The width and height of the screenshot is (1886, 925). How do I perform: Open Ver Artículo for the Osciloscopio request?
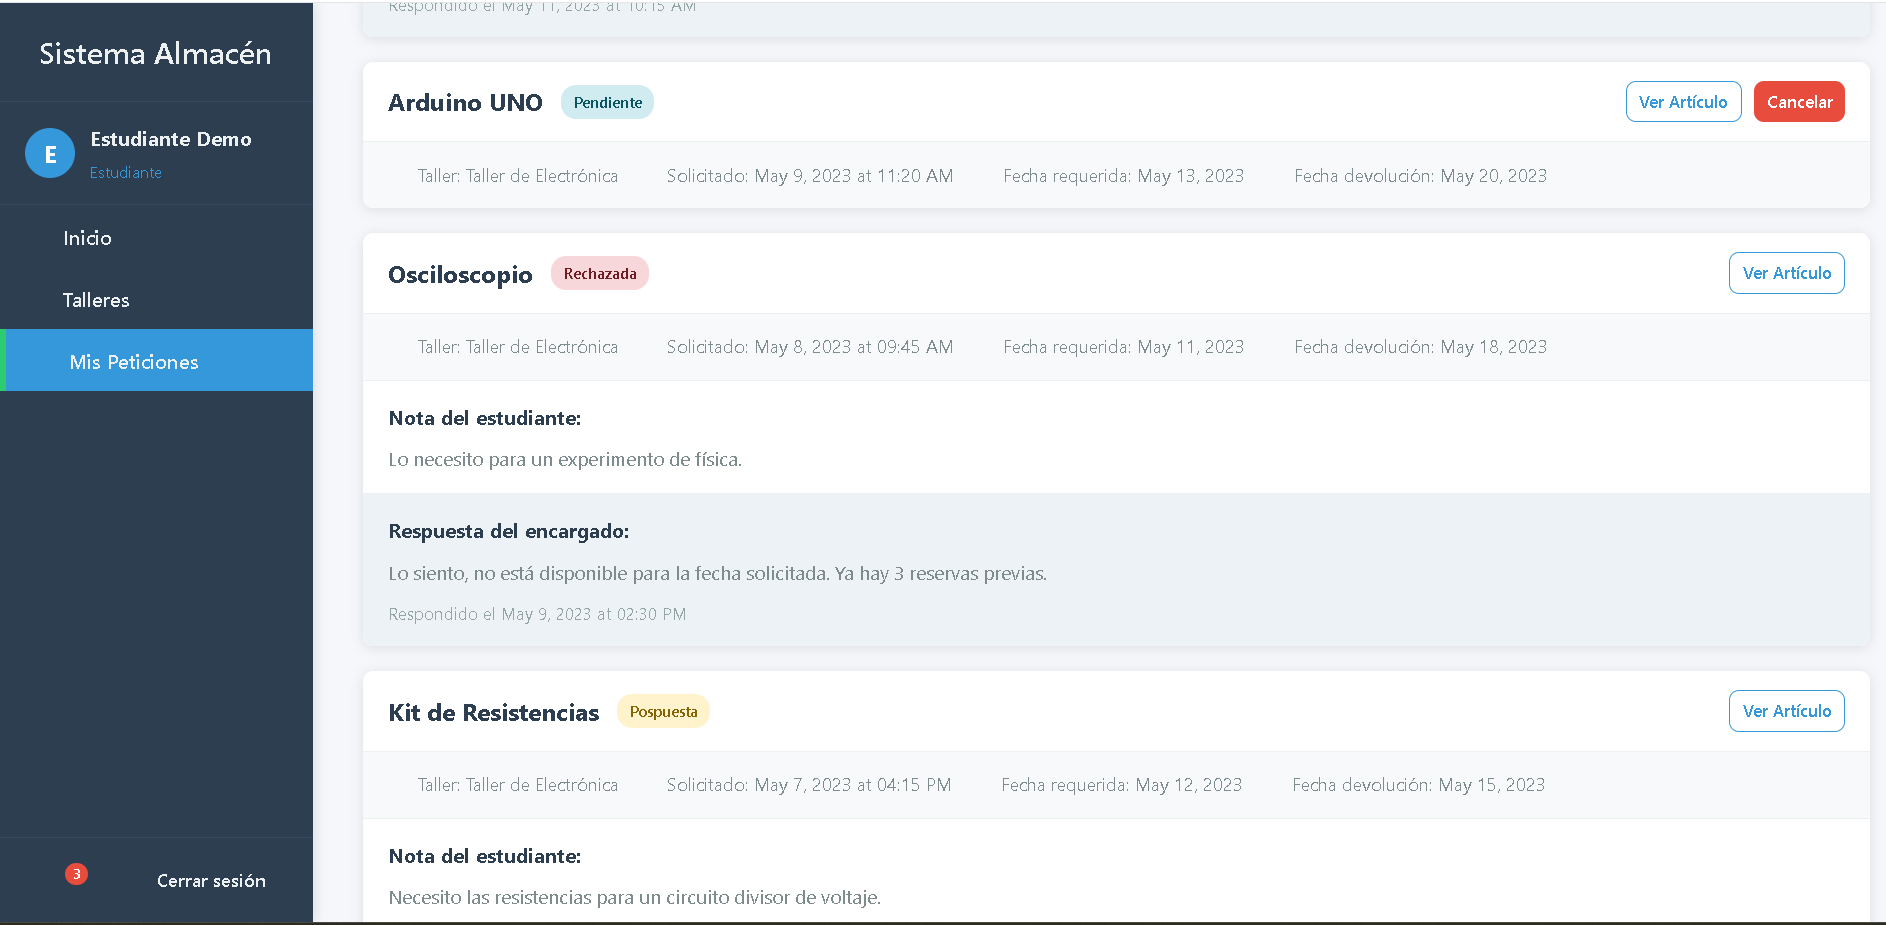[1786, 273]
